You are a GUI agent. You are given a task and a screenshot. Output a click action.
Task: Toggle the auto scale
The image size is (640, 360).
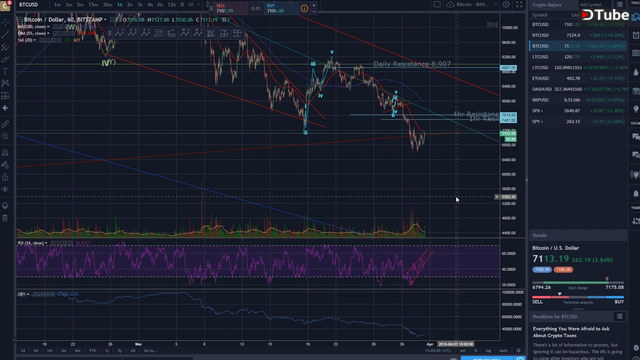tap(503, 351)
